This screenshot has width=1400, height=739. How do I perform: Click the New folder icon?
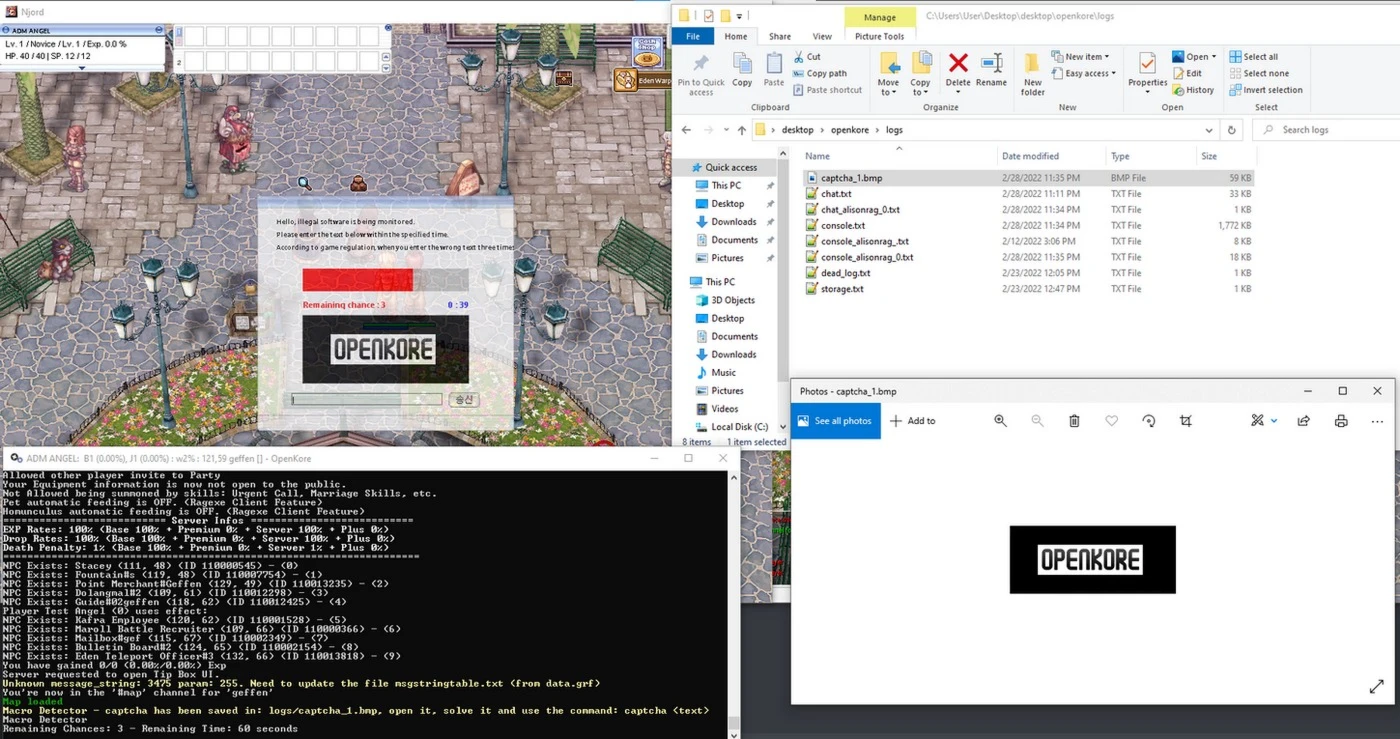click(x=1032, y=72)
